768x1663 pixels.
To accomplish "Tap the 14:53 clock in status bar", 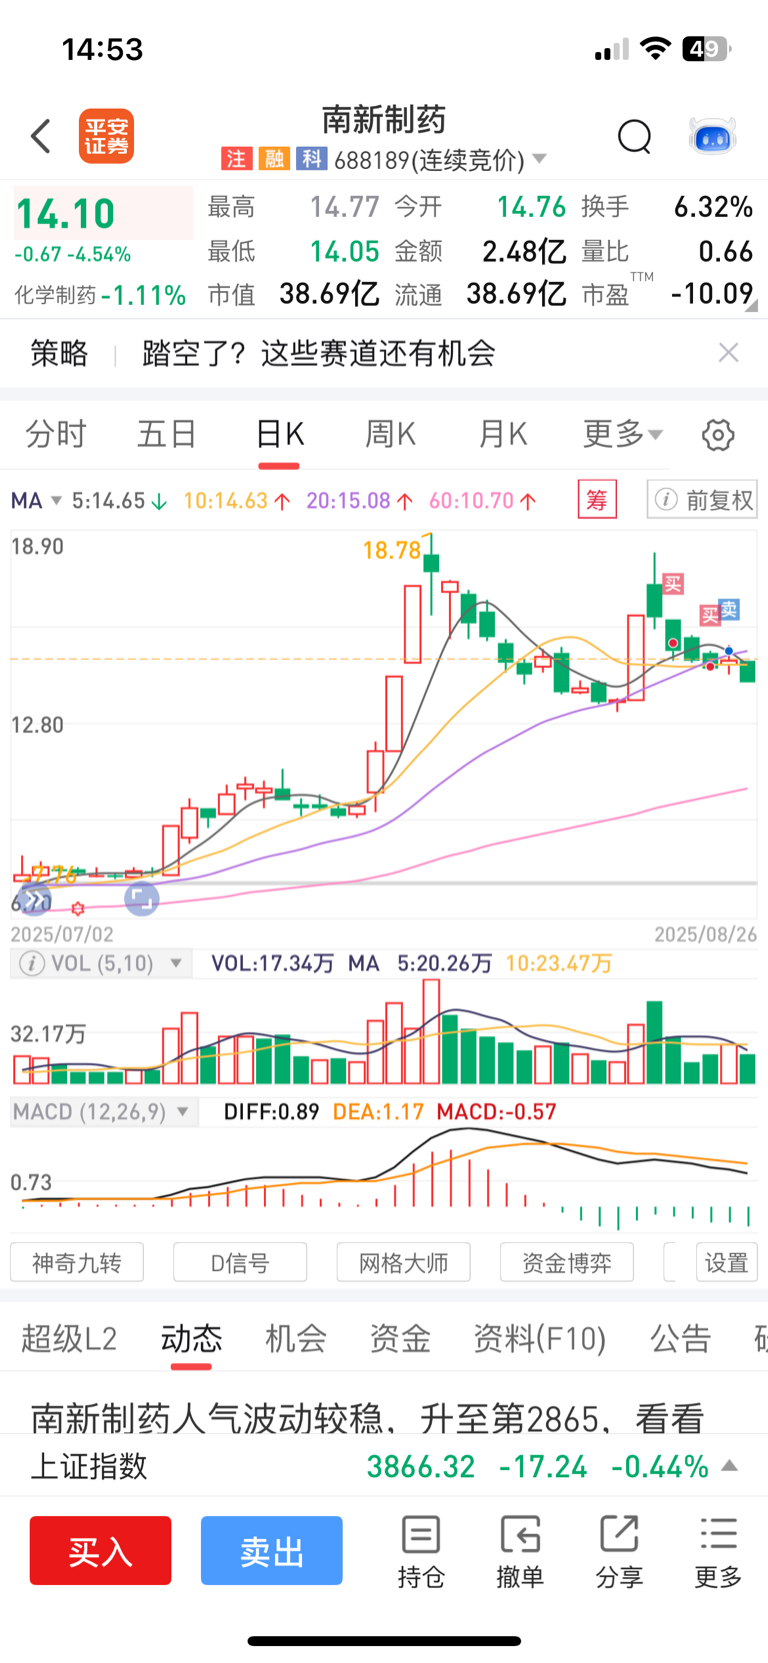I will click(102, 49).
